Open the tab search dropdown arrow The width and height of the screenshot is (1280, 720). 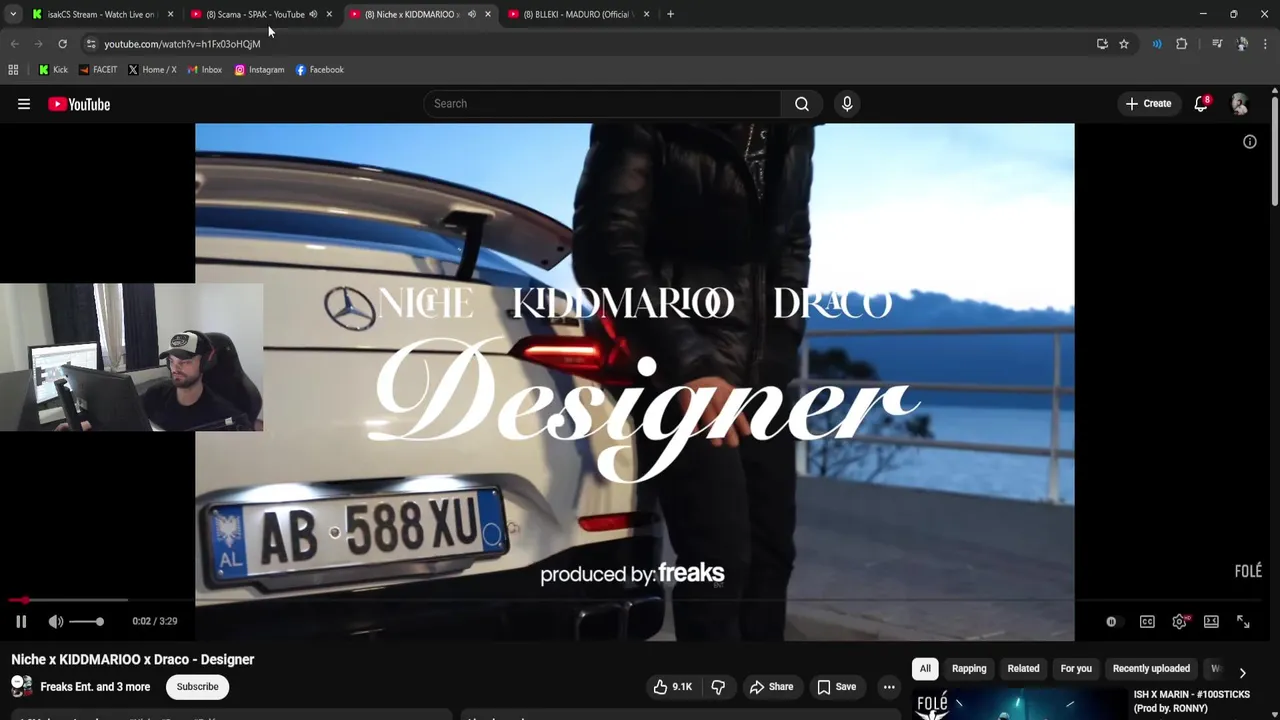[x=13, y=14]
